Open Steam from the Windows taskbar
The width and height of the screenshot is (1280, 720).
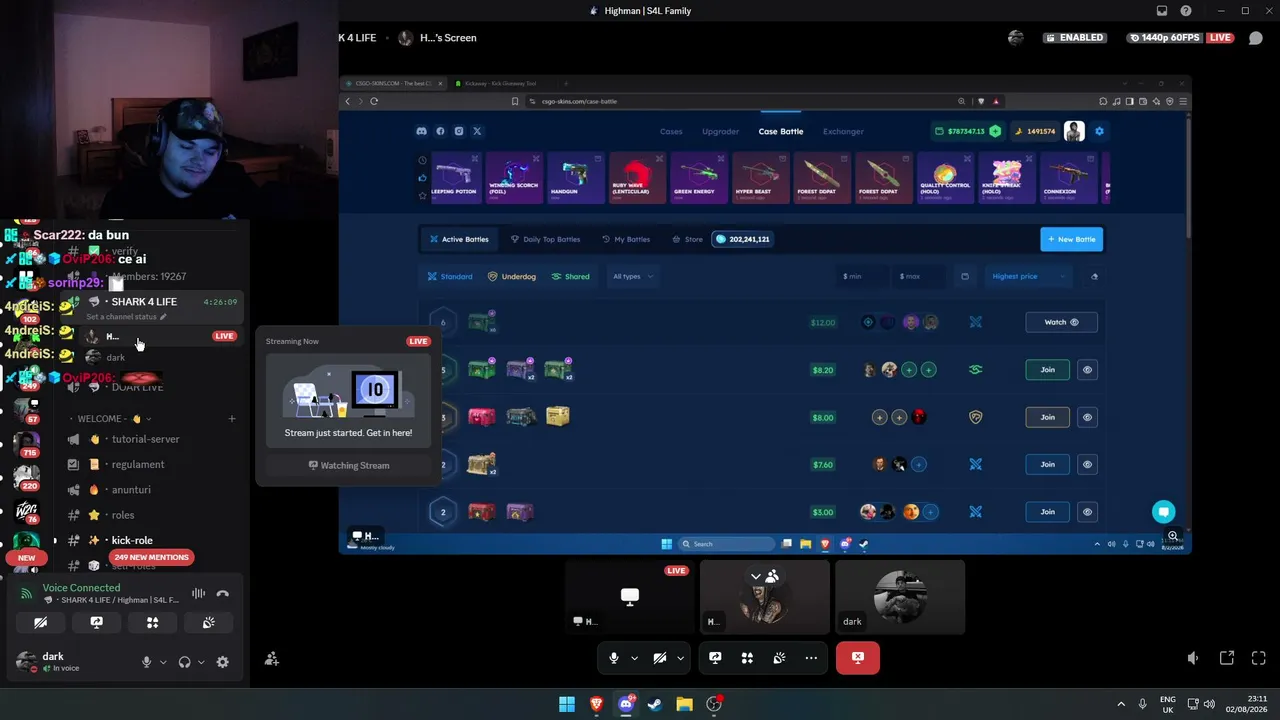point(655,704)
